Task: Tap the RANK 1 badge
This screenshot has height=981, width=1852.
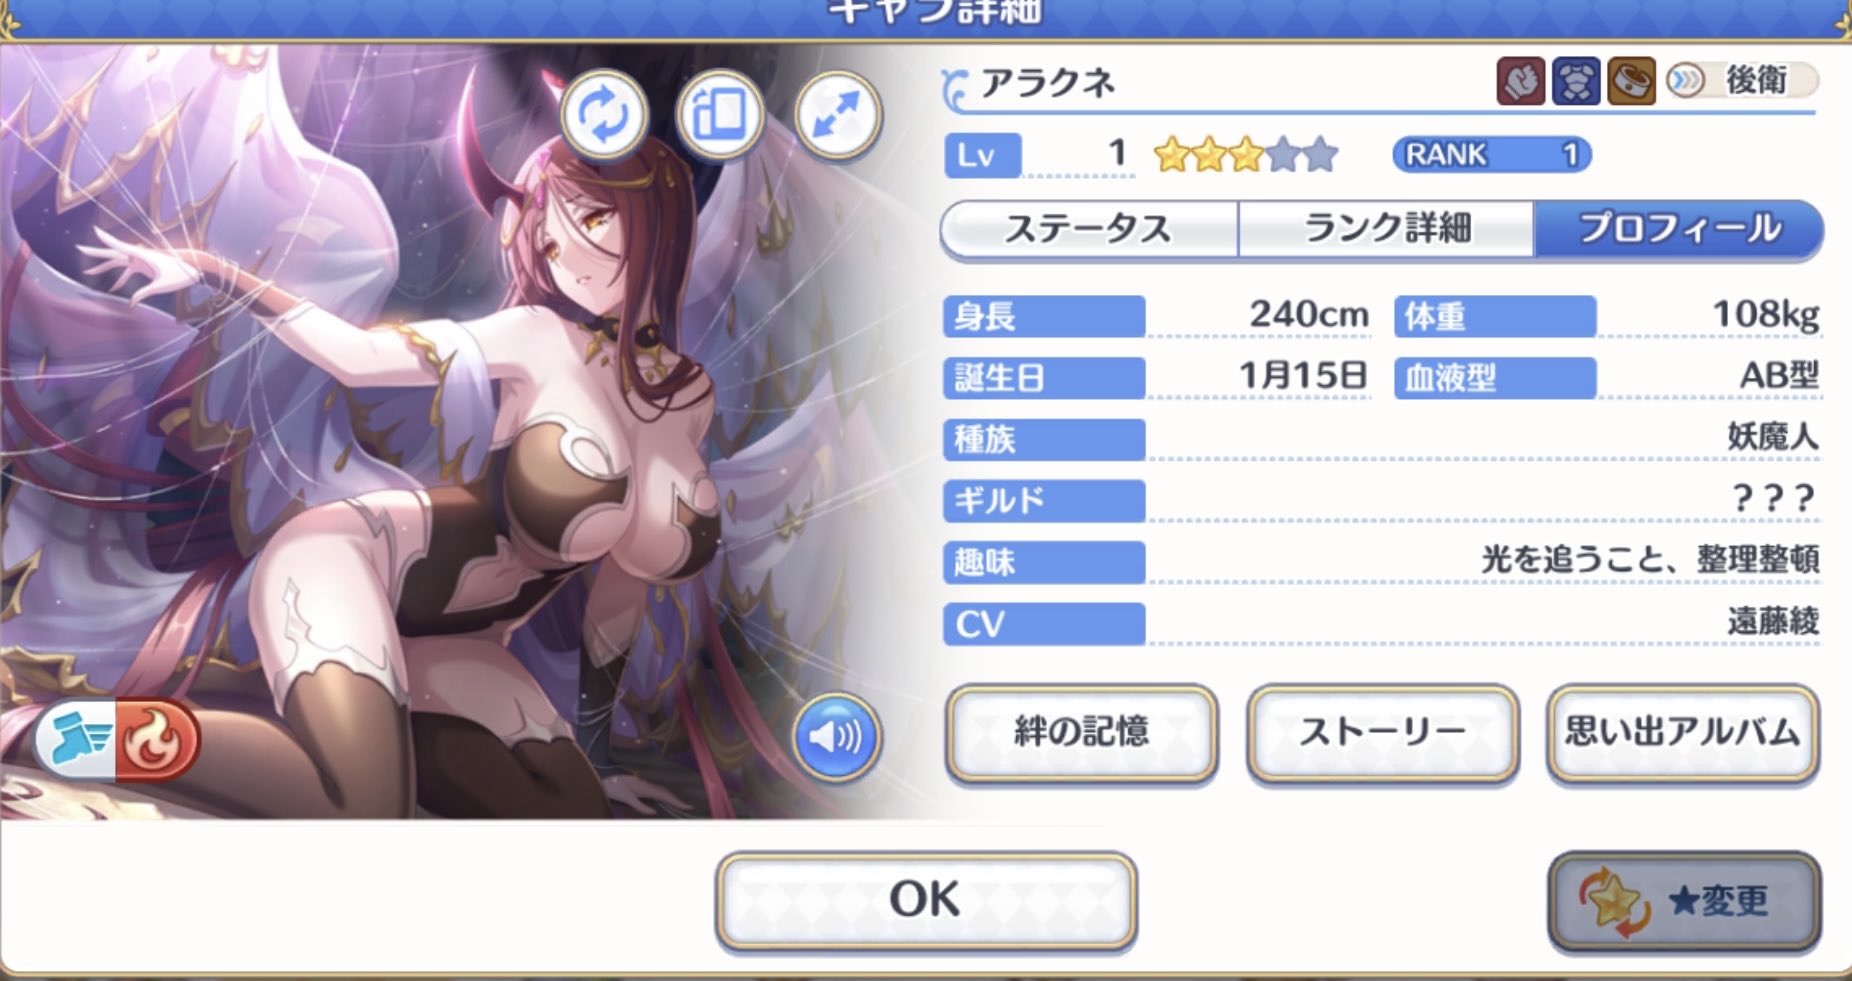Action: 1491,155
